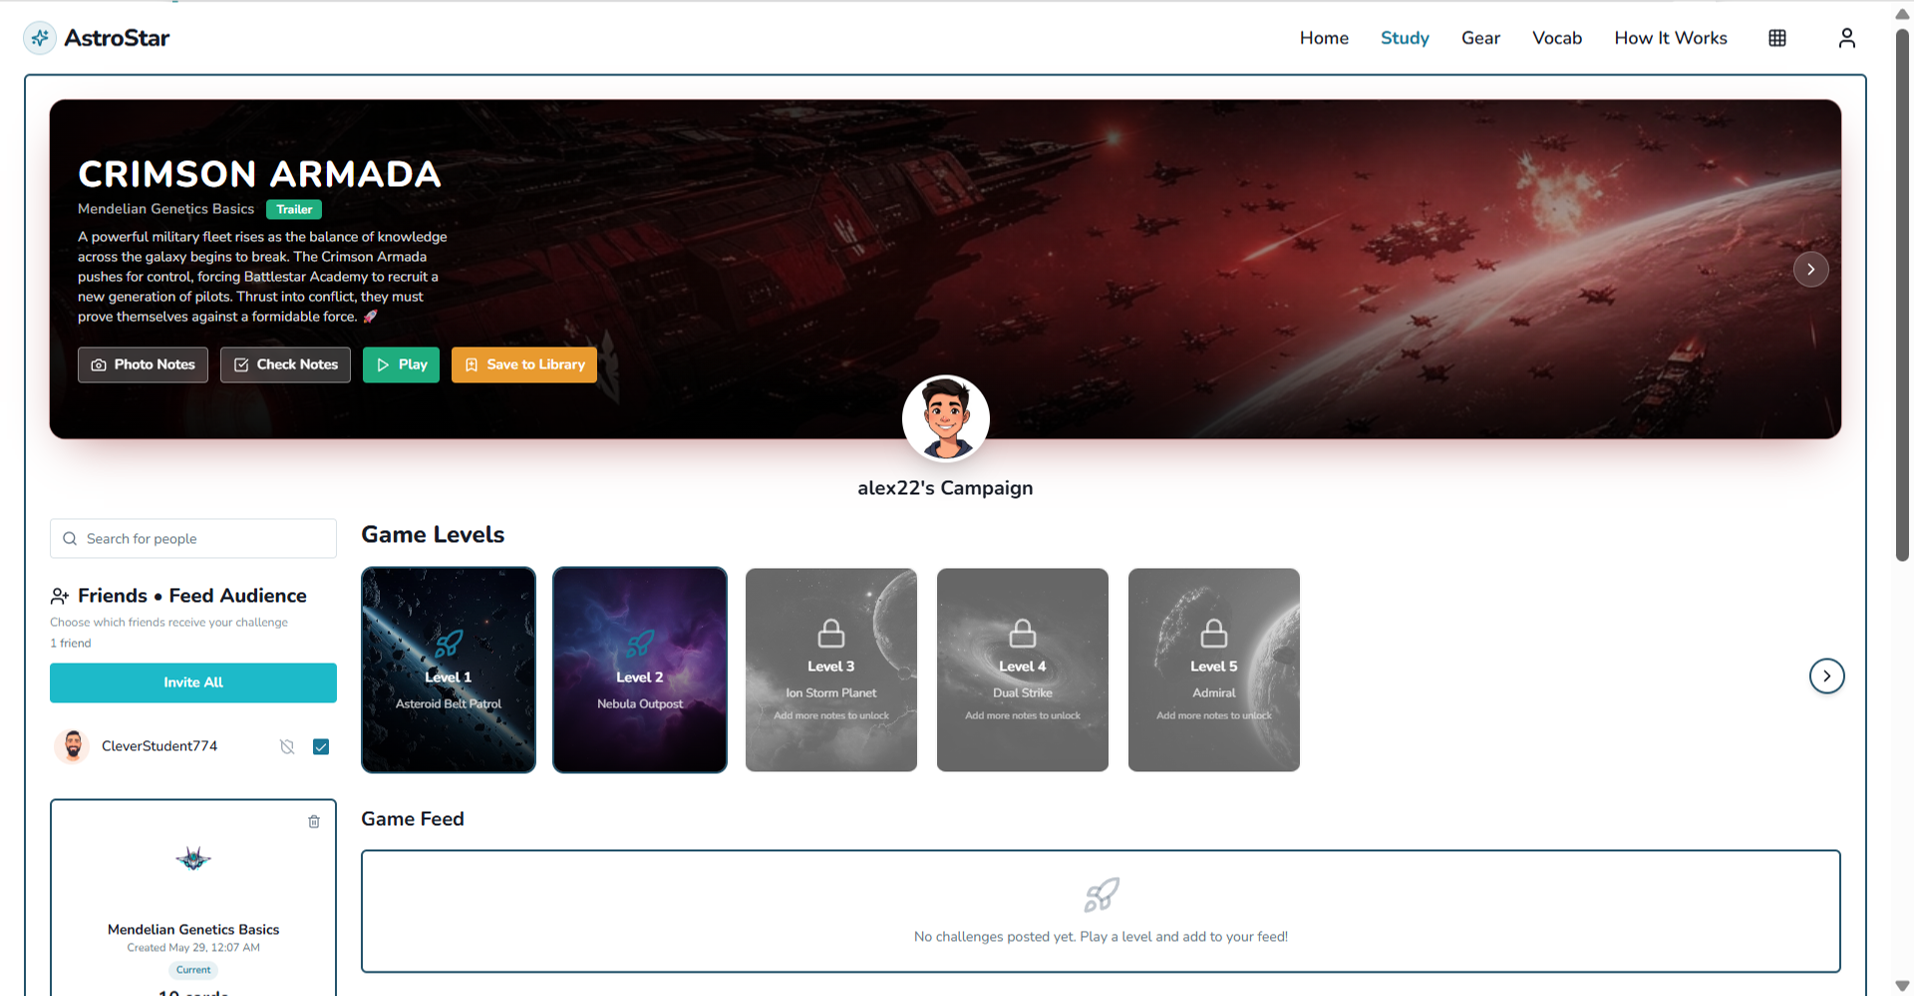Click the Mendelian Genetics Basics card title
The height and width of the screenshot is (996, 1914).
[x=193, y=930]
